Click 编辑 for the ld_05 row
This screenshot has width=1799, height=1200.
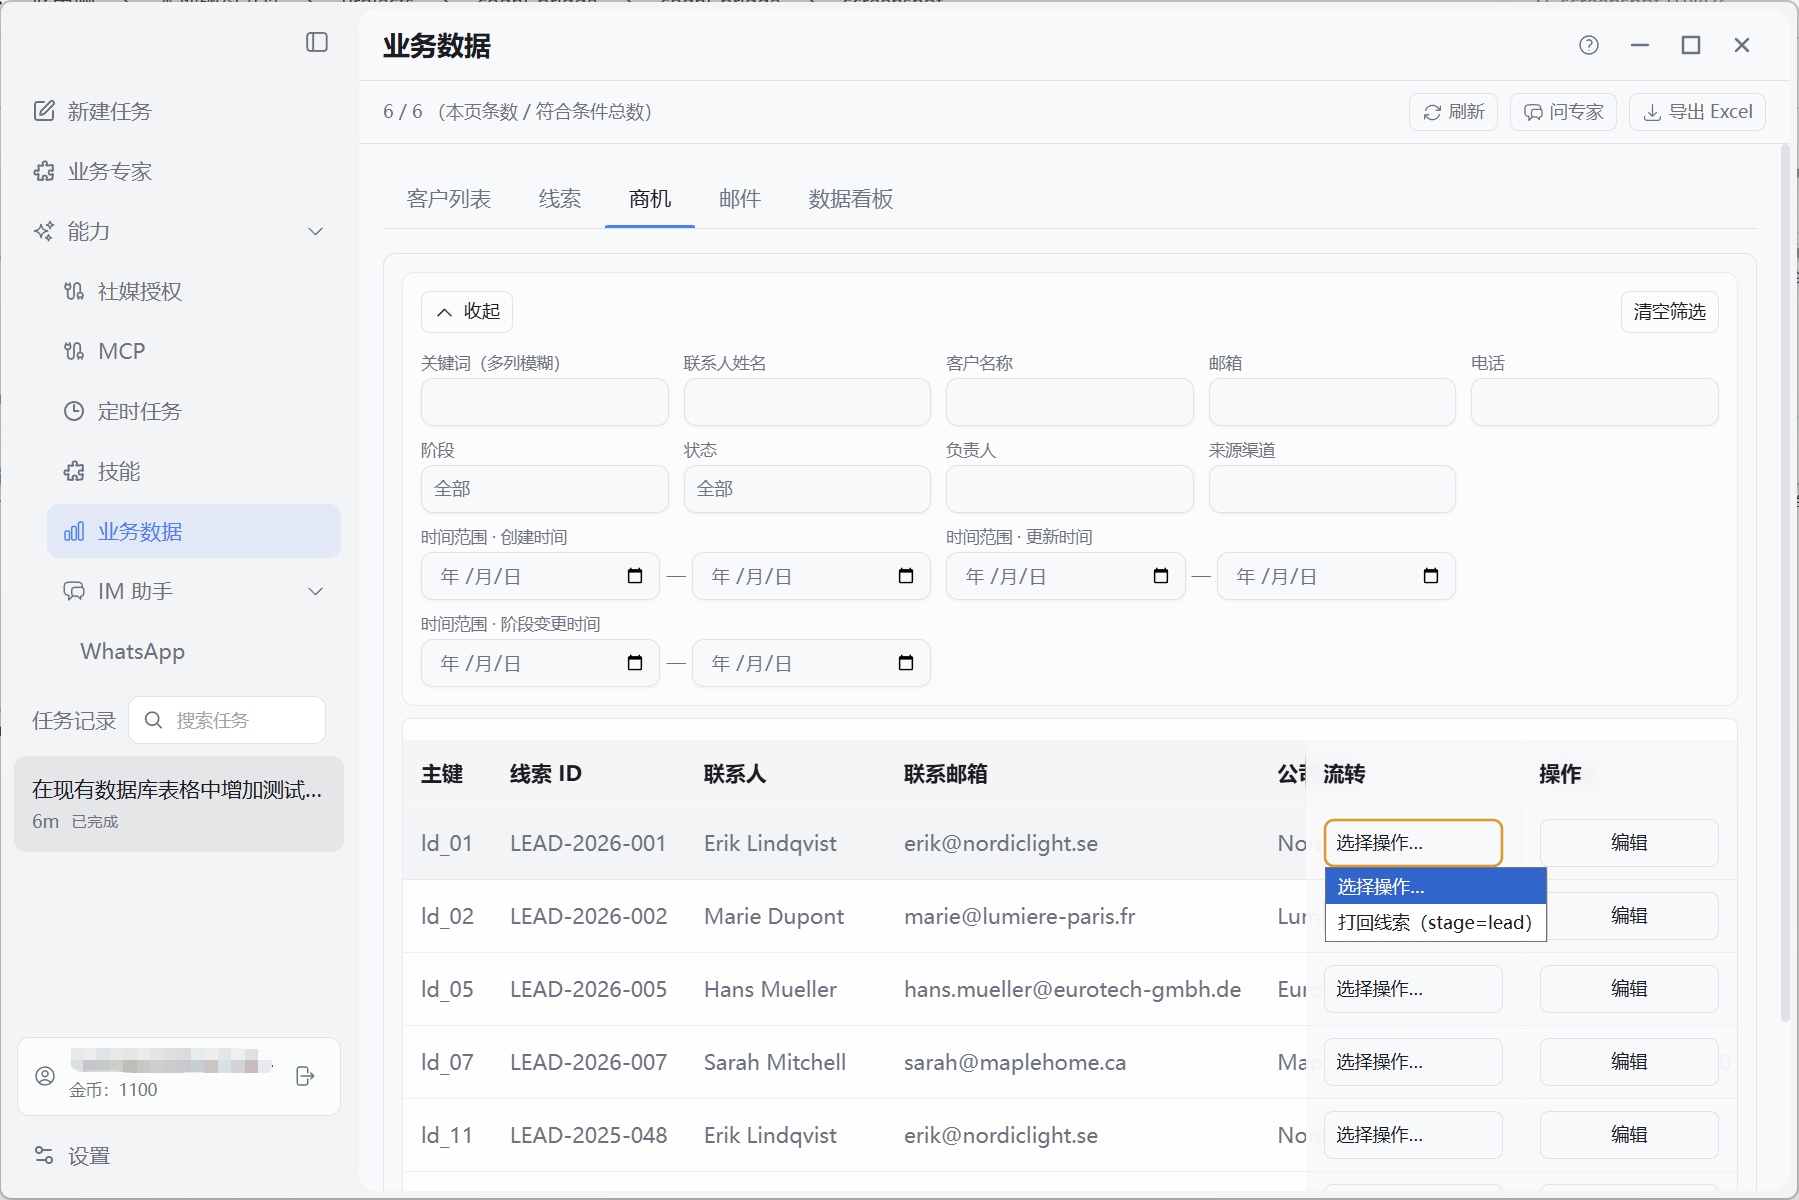[1629, 989]
